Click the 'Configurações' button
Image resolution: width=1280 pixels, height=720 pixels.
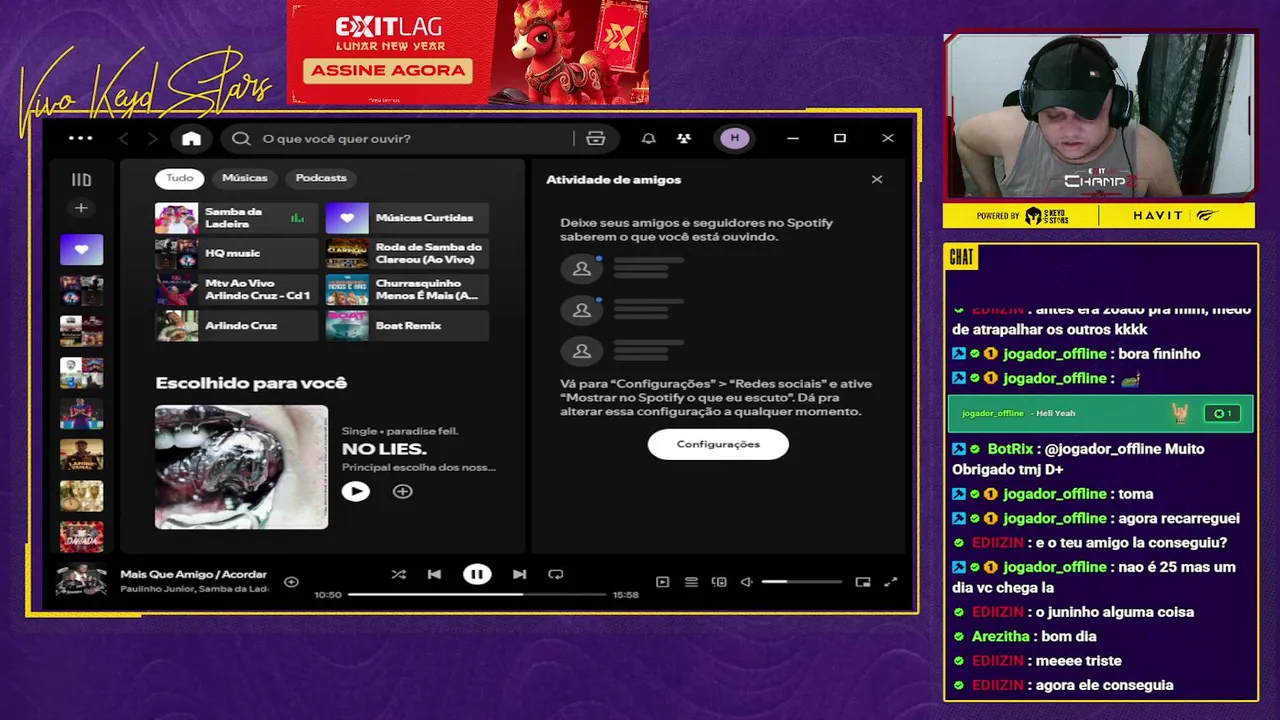point(718,444)
